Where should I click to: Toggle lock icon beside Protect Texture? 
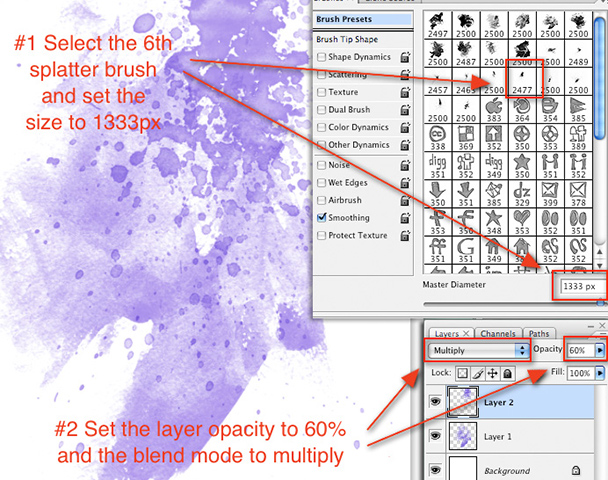tap(405, 235)
